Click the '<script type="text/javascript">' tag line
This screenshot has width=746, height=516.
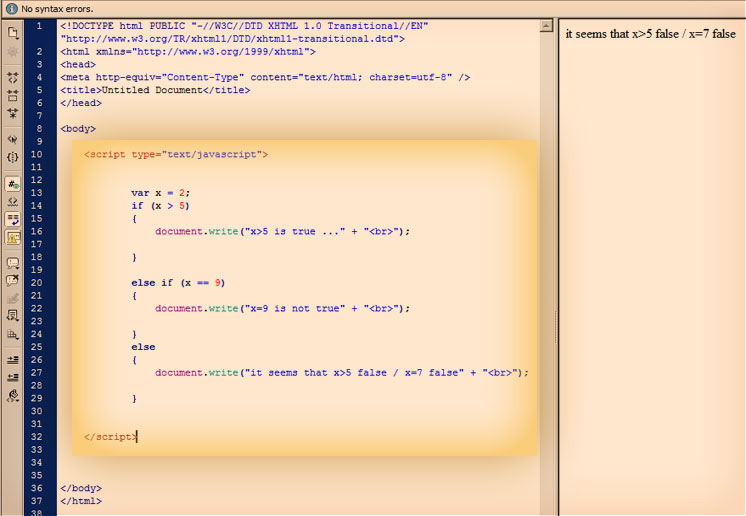click(176, 154)
